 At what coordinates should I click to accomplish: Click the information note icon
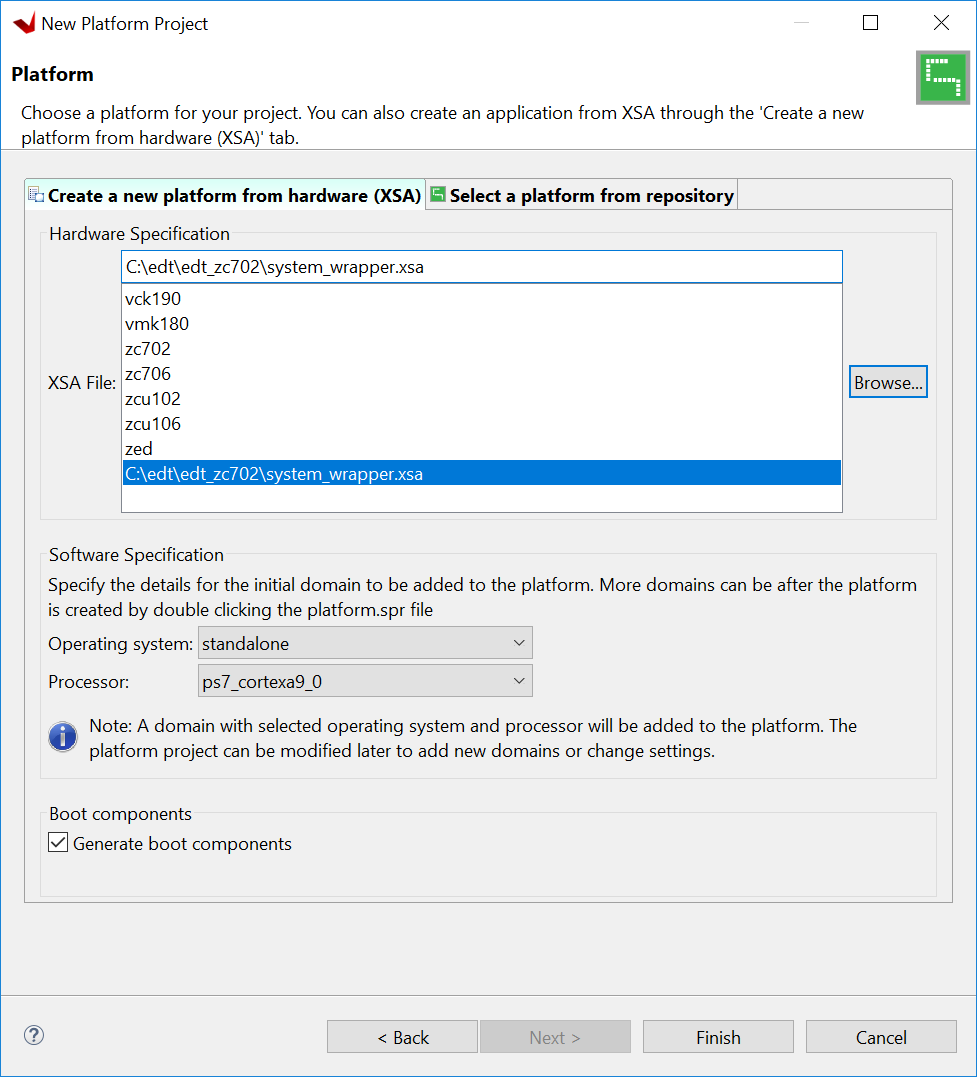point(63,737)
